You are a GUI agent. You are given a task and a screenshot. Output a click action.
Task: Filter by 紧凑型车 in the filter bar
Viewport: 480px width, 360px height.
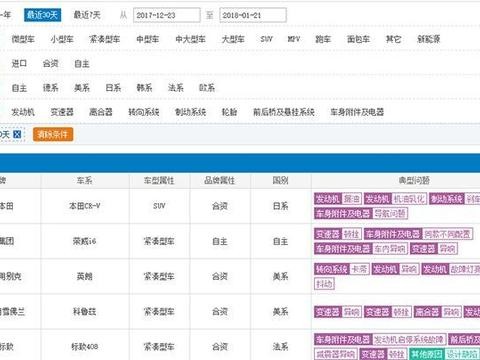[105, 39]
